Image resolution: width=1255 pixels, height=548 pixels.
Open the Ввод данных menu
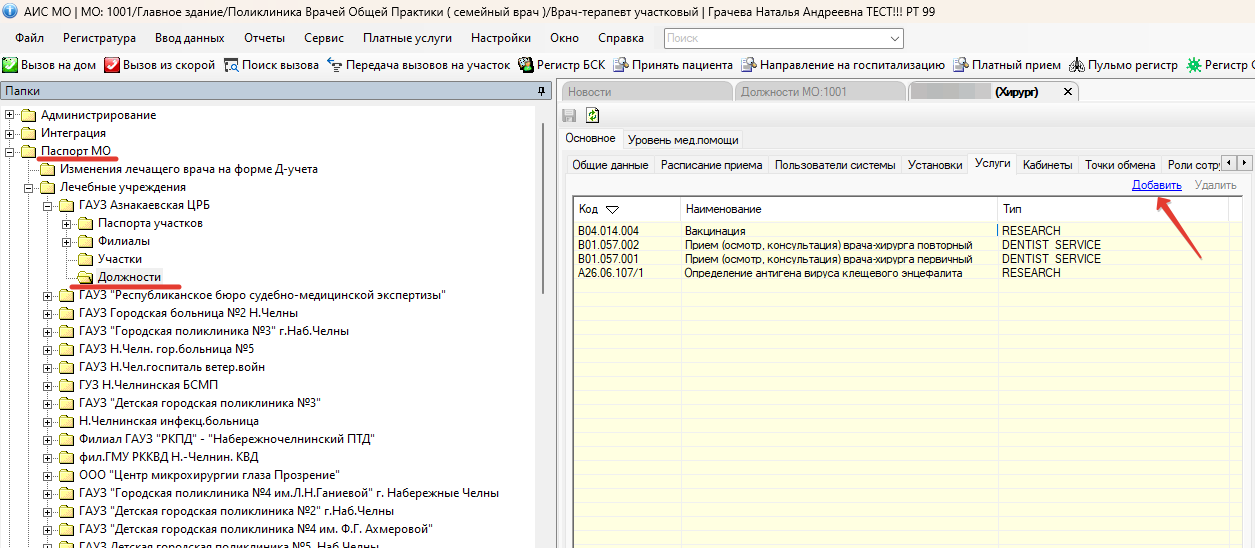[189, 38]
